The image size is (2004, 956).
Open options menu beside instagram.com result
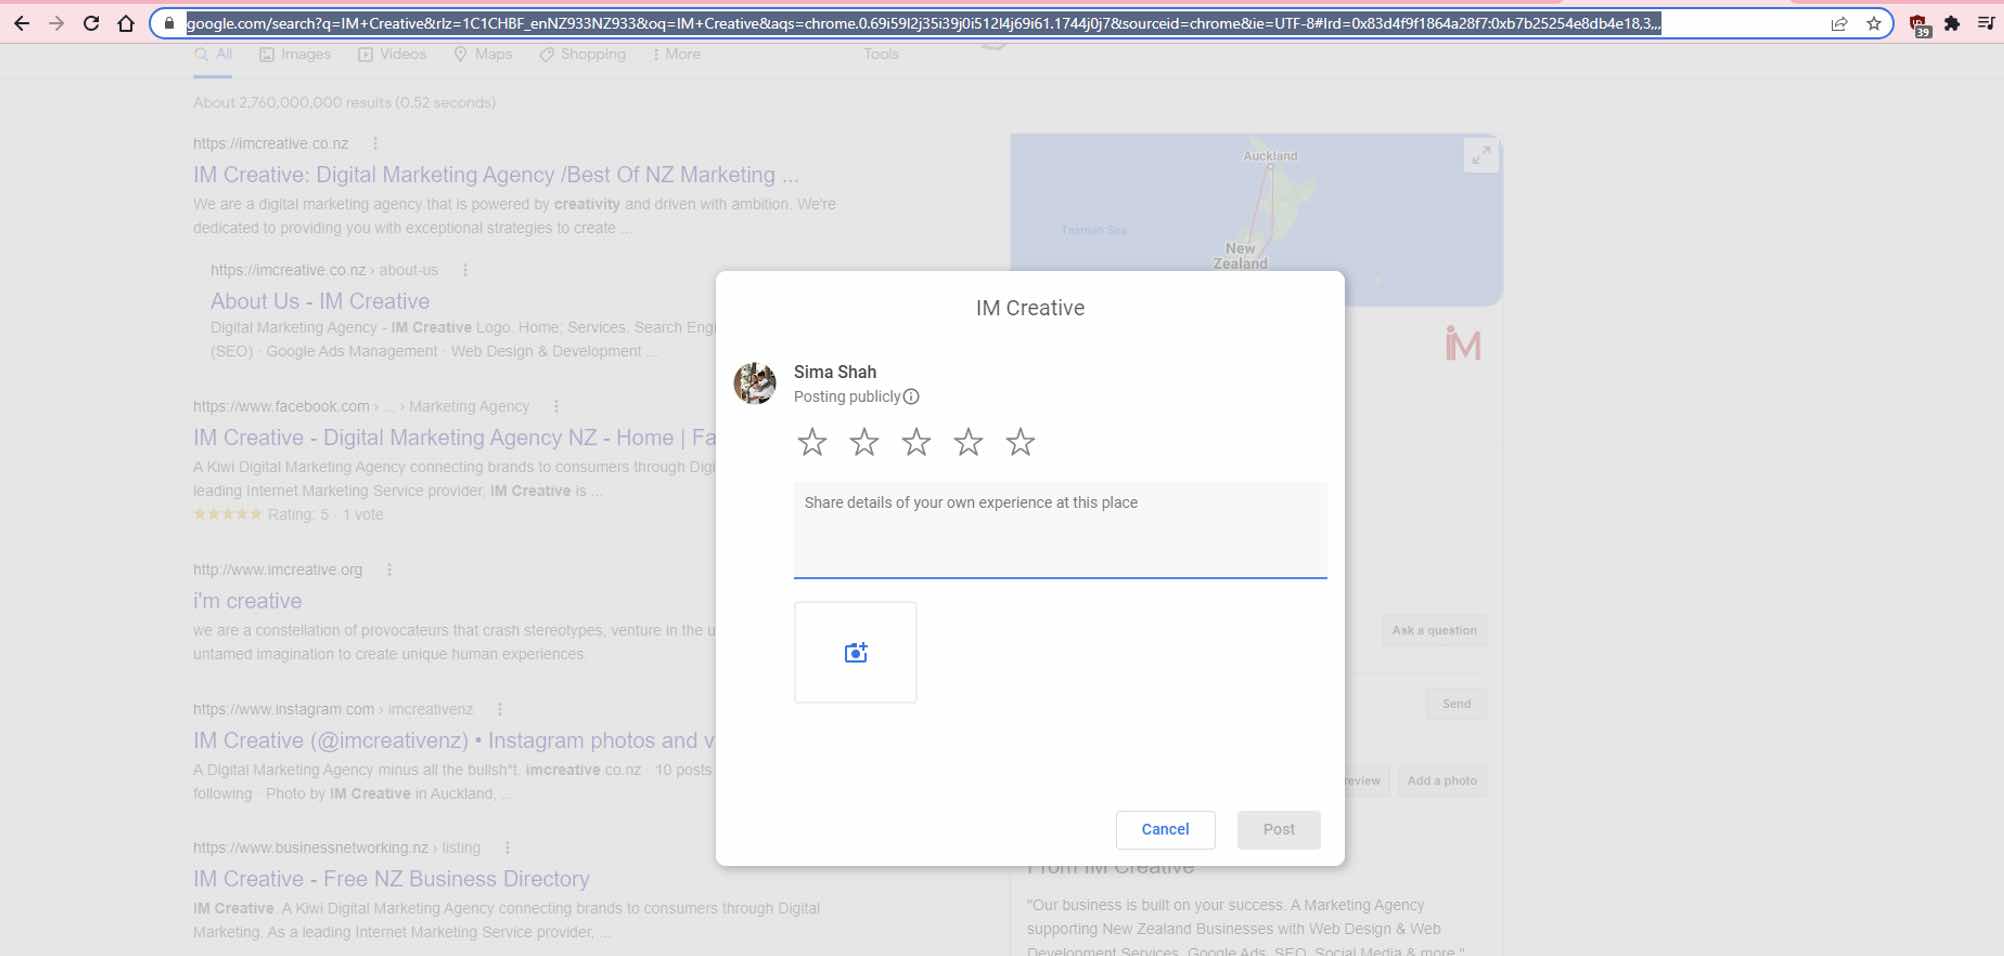click(500, 709)
